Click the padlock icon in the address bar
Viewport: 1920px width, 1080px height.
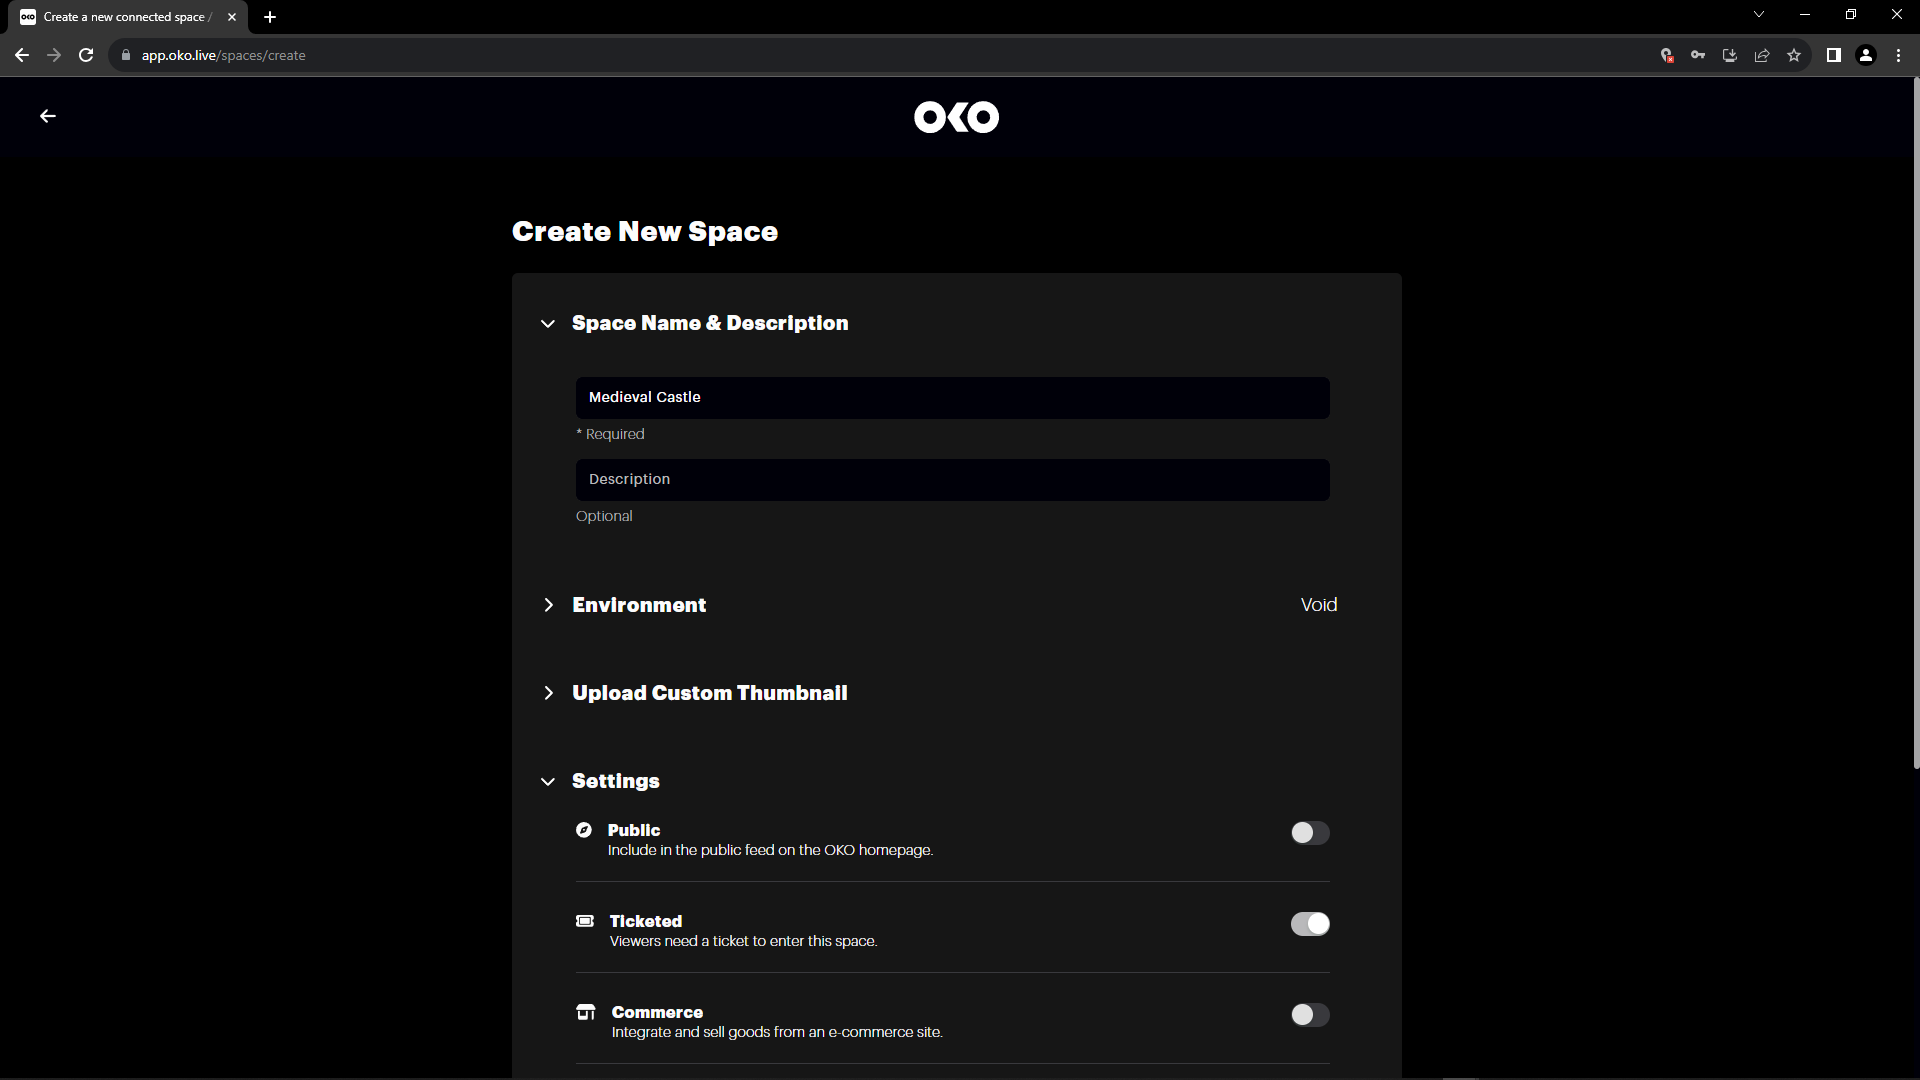pos(126,55)
